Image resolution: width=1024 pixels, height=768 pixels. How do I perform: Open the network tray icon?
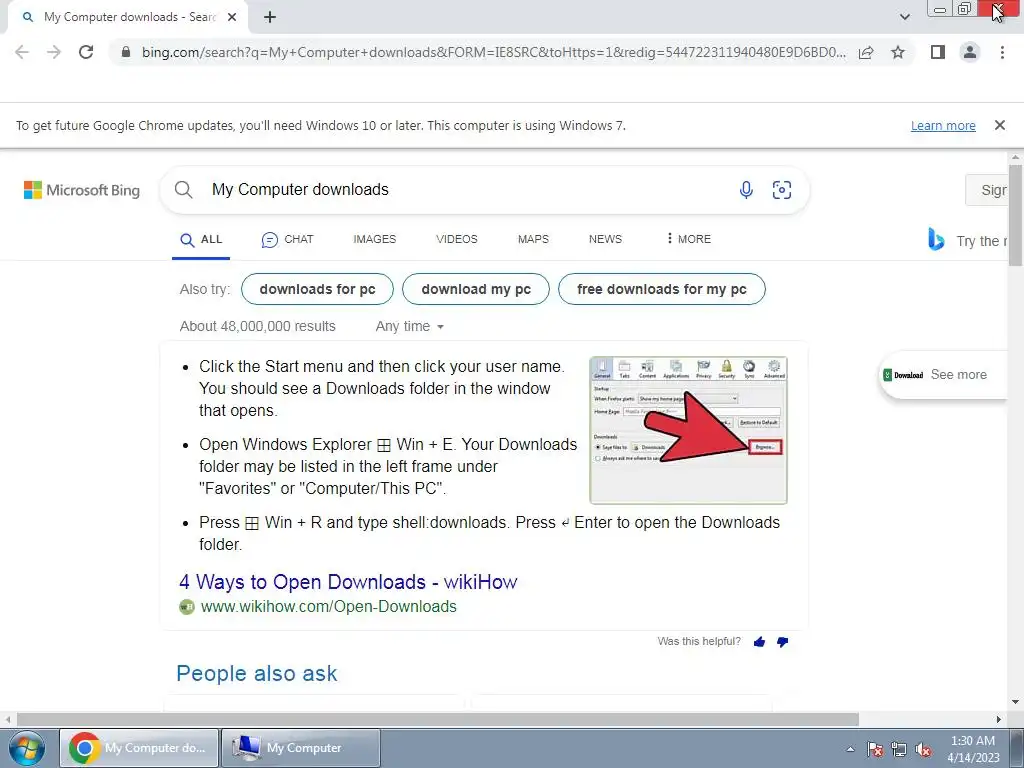pos(899,749)
